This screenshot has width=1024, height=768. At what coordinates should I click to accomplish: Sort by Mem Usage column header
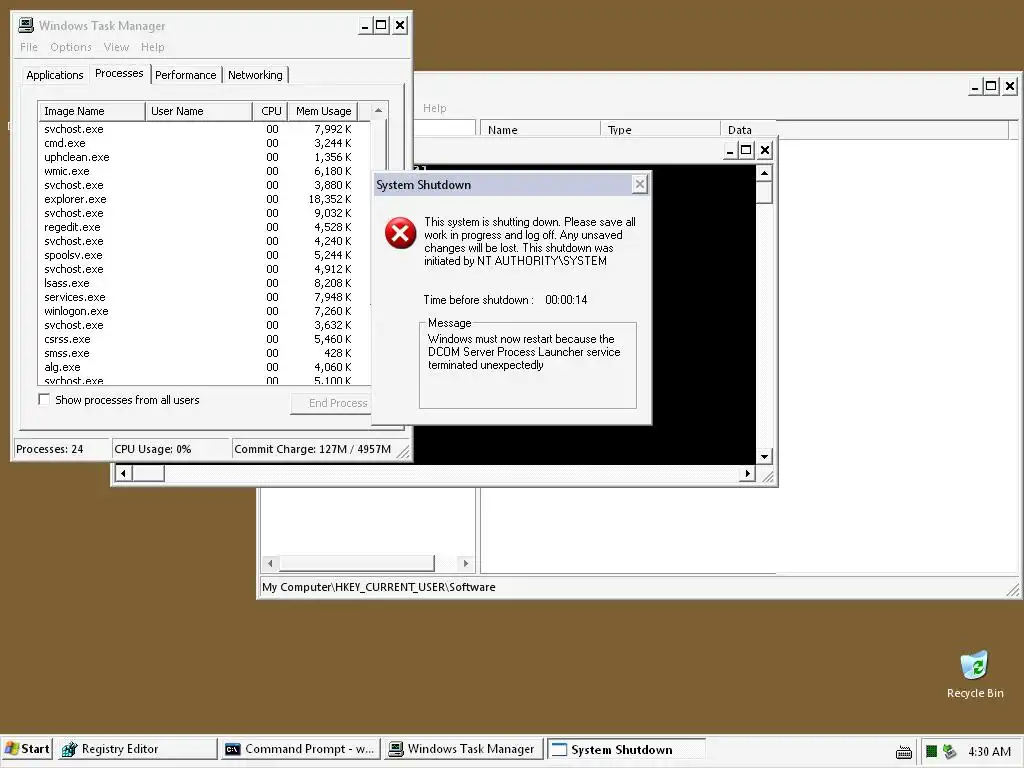(323, 111)
